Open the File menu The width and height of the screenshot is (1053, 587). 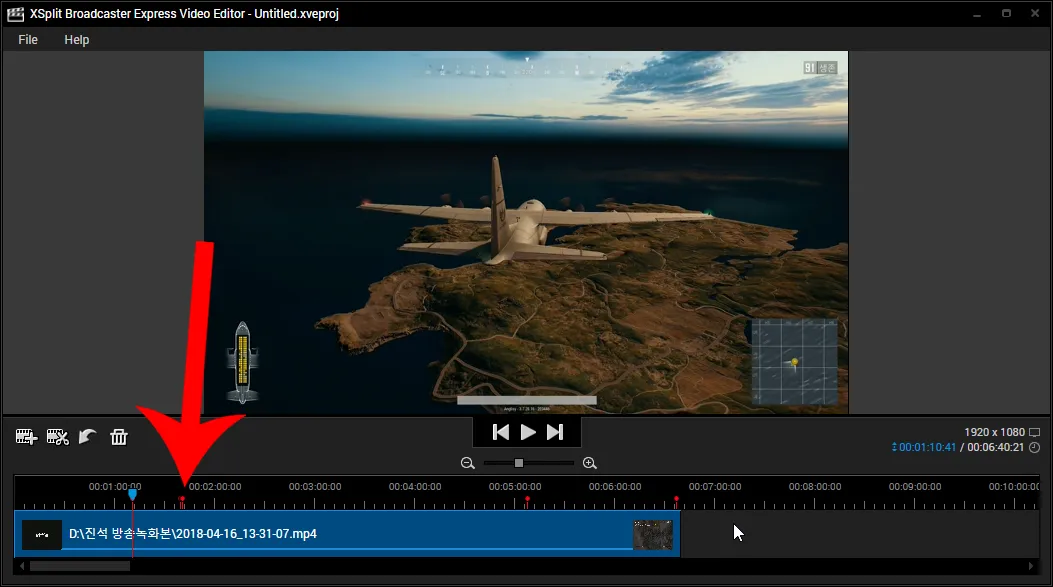[x=28, y=40]
